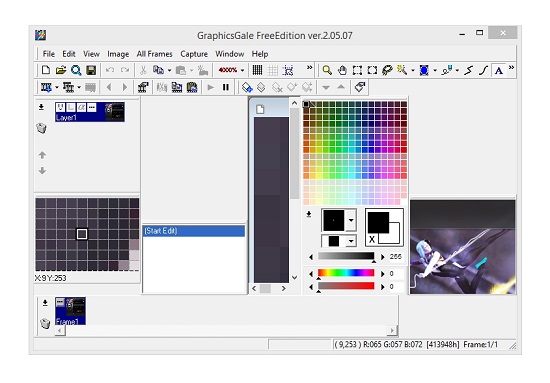Click the paste frame filmstrip icon
This screenshot has height=383, width=550.
[x=192, y=87]
